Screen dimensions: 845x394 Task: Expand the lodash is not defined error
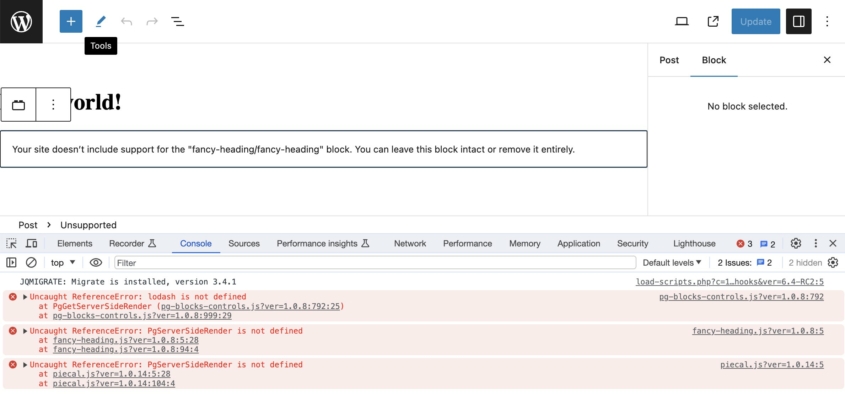click(x=25, y=297)
